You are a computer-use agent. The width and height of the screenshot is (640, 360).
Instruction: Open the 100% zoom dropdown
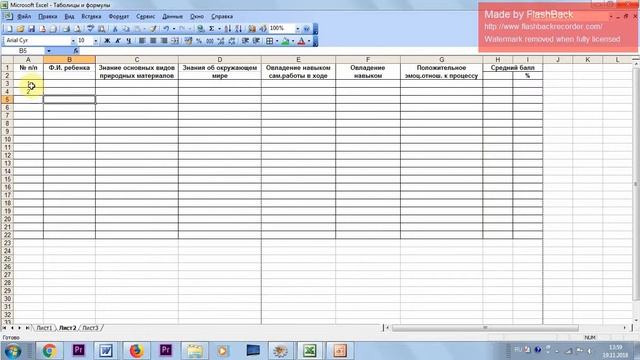(298, 29)
